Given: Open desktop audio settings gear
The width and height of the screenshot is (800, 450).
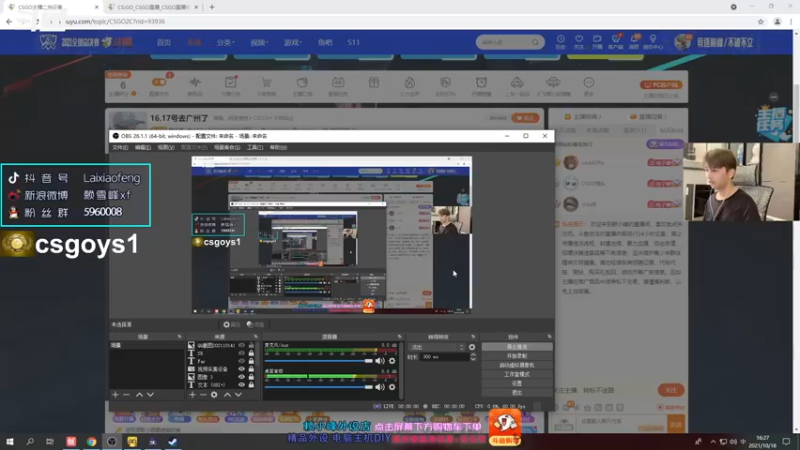Looking at the screenshot, I should [x=392, y=387].
